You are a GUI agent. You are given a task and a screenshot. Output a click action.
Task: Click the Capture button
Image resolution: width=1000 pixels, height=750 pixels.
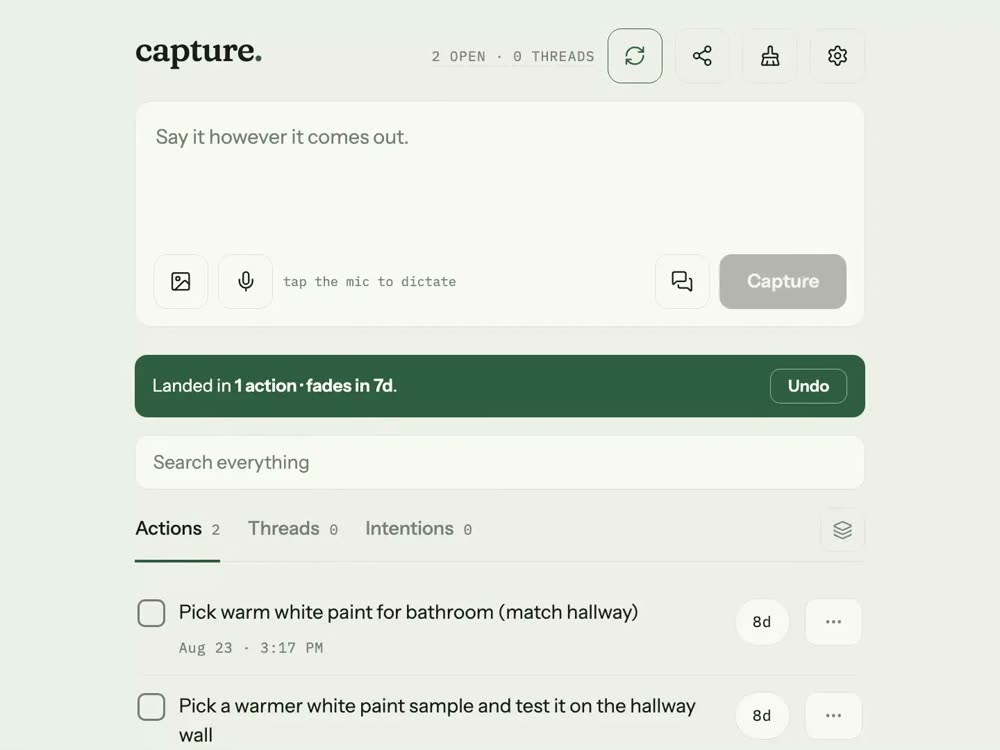tap(783, 281)
